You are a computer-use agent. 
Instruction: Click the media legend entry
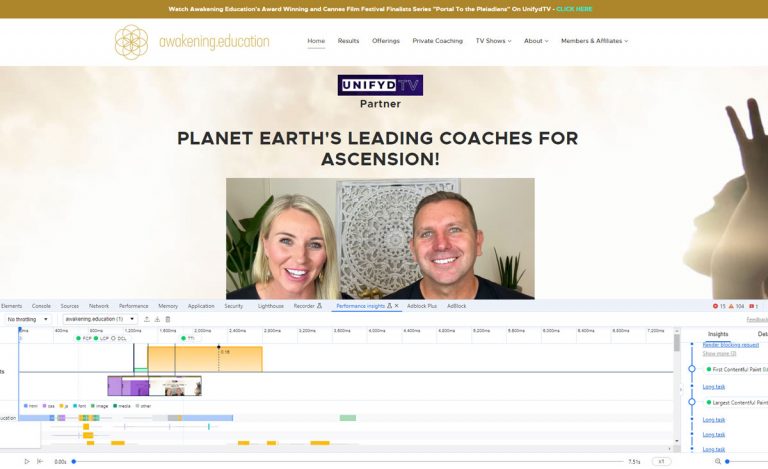click(121, 406)
